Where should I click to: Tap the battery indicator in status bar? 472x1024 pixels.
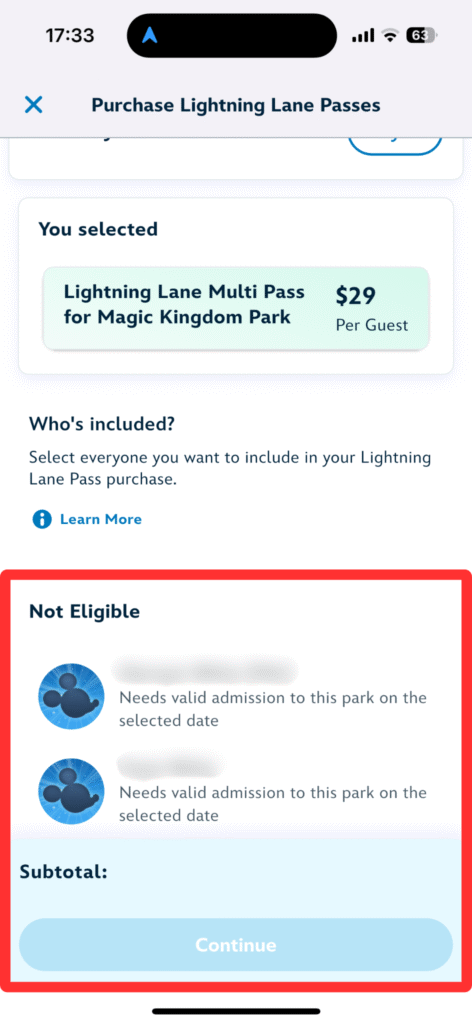pyautogui.click(x=422, y=35)
